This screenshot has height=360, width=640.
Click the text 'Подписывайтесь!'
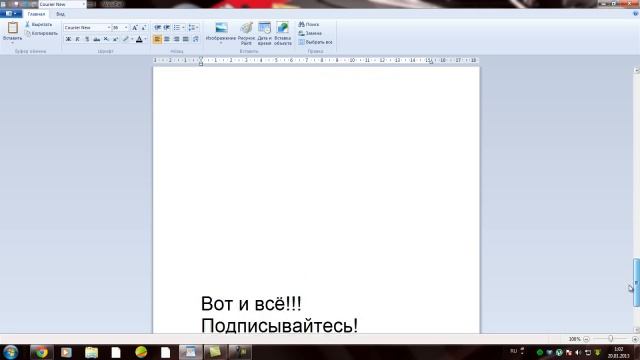coord(280,326)
